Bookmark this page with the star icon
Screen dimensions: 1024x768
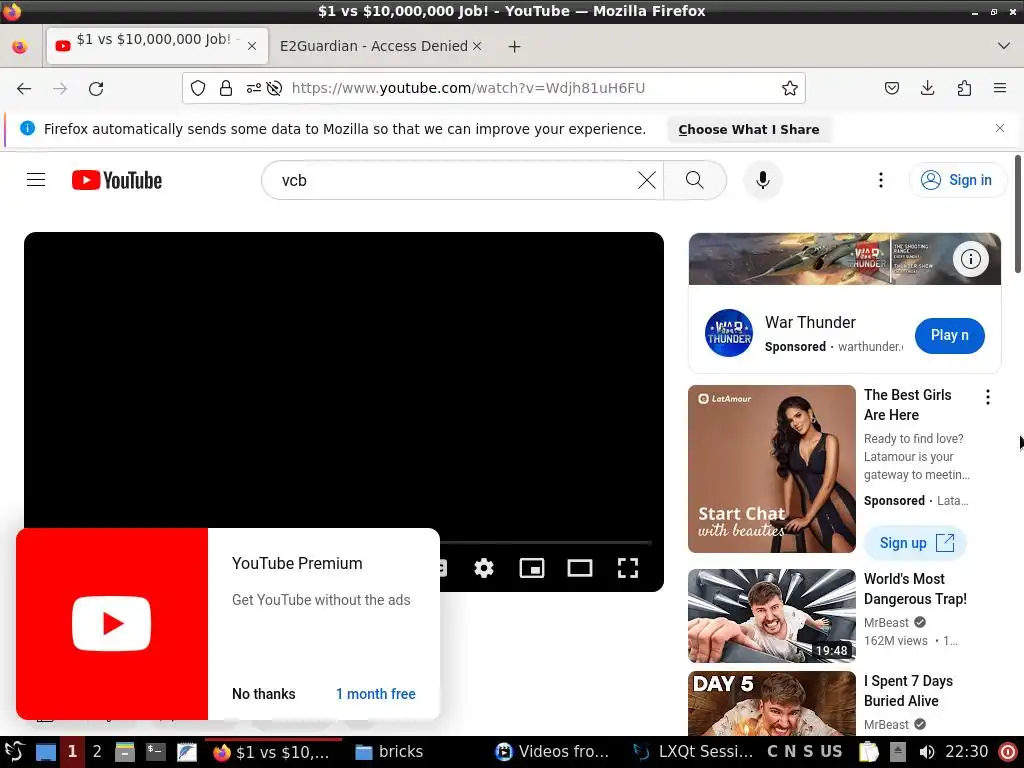(x=790, y=88)
